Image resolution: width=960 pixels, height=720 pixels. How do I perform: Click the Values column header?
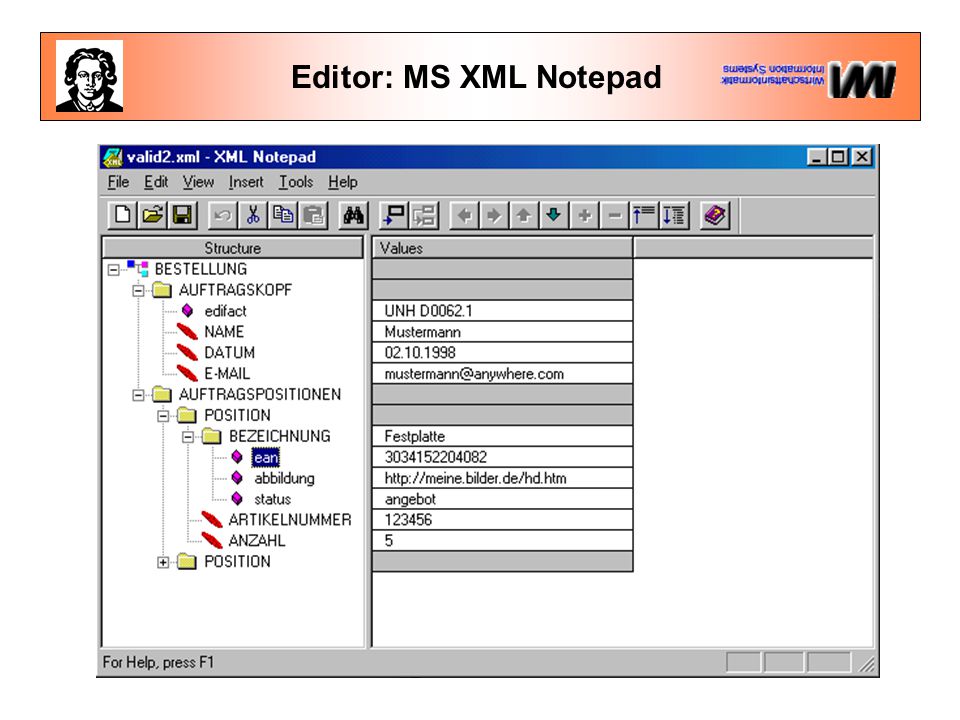(503, 248)
